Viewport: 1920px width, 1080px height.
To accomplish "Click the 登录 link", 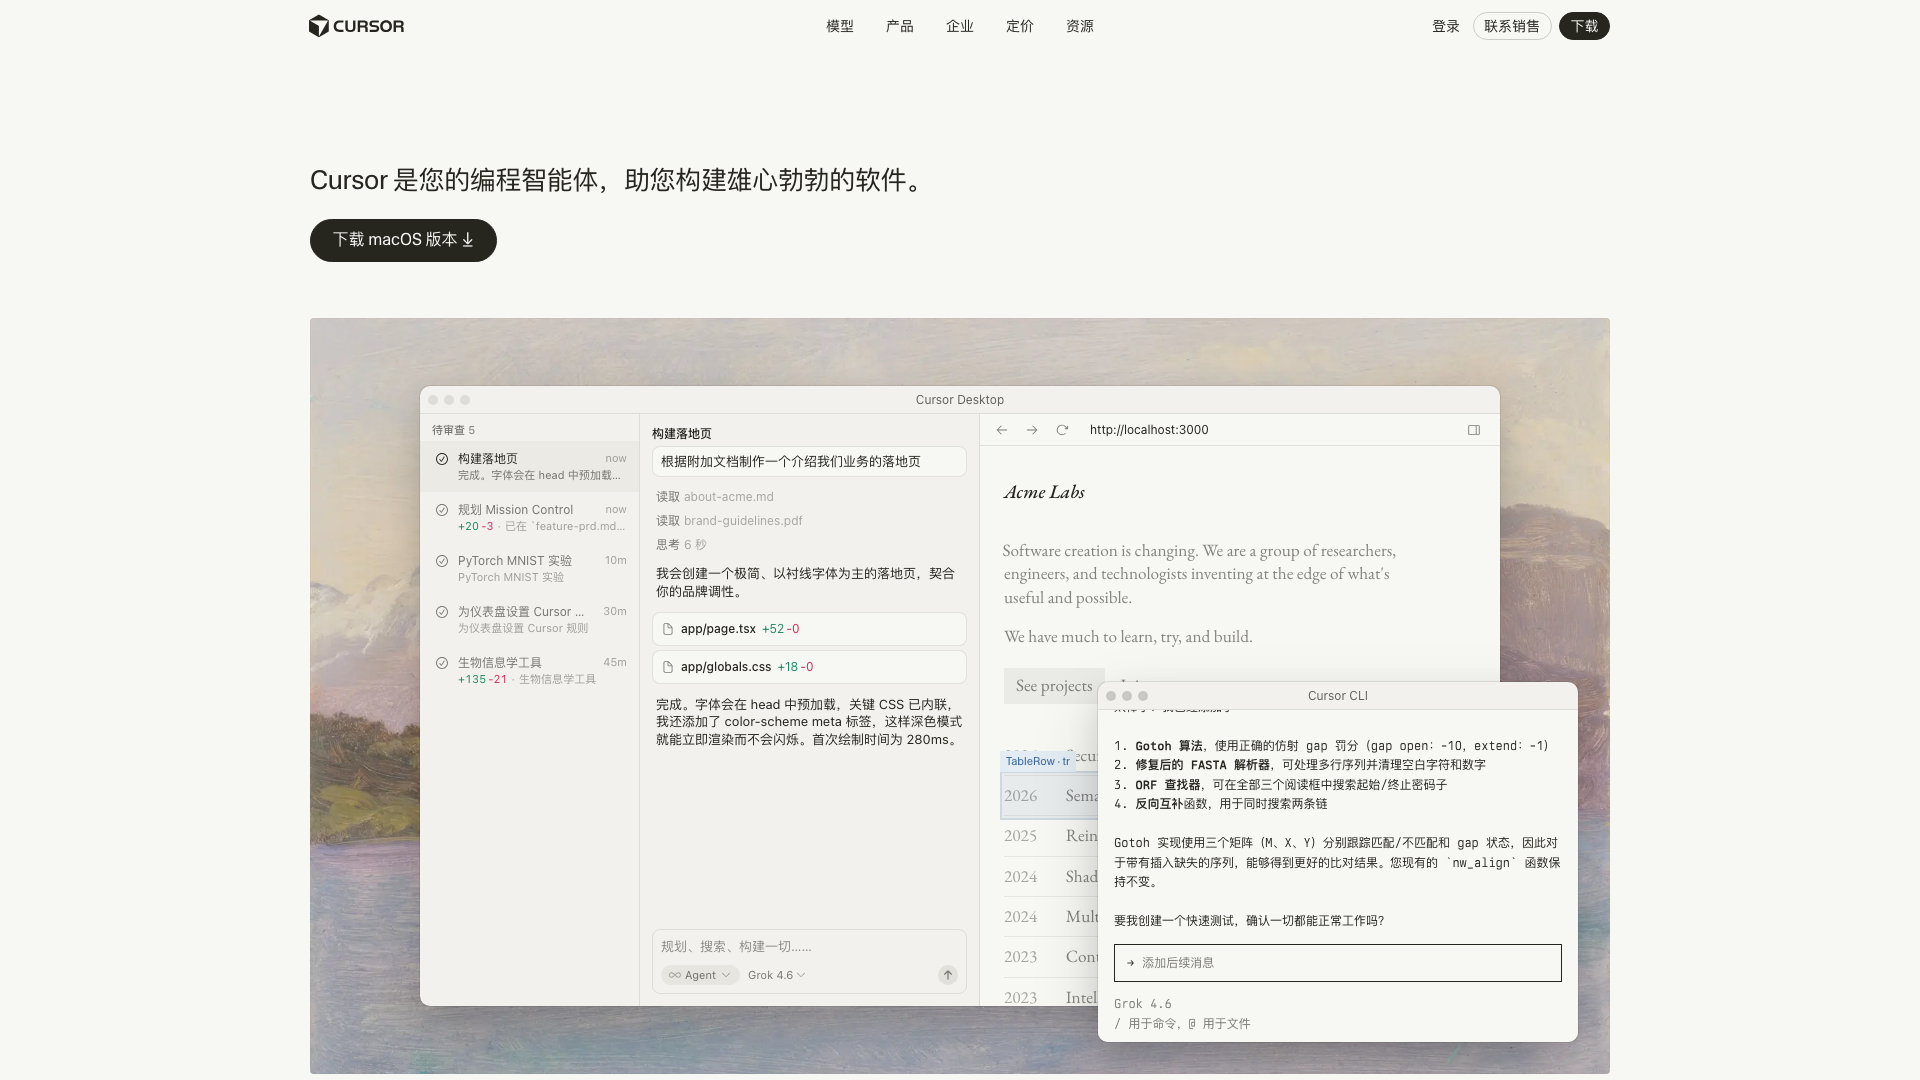I will tap(1446, 26).
